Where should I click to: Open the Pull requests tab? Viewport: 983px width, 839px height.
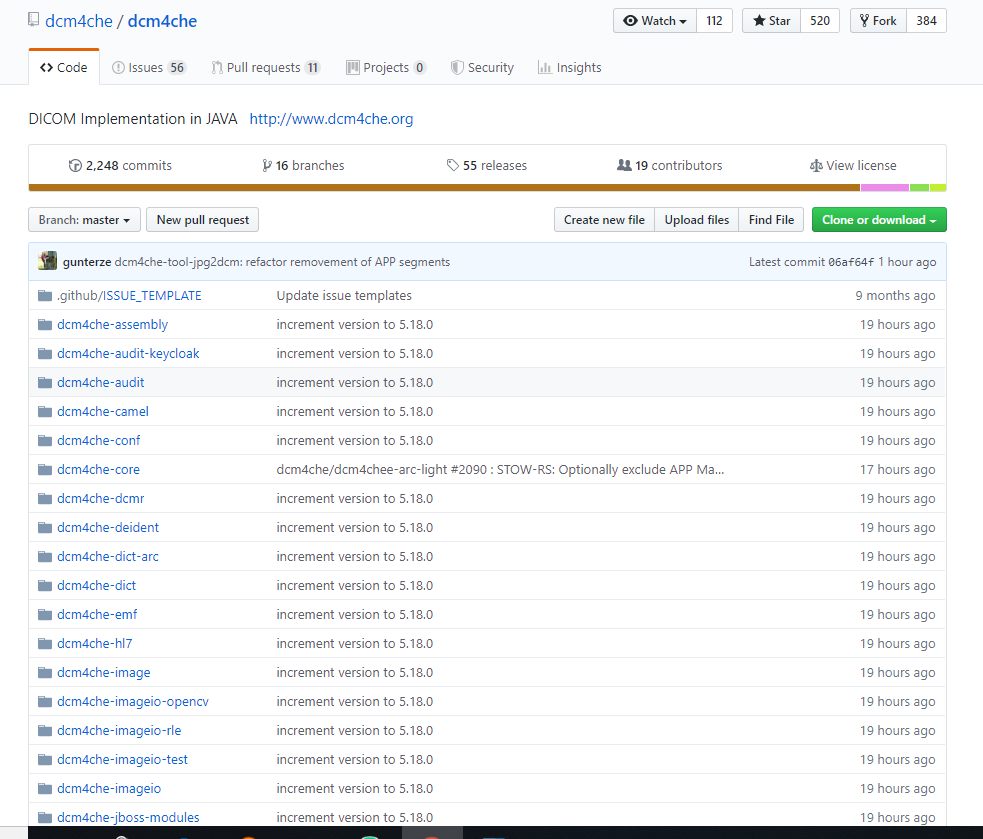click(266, 67)
